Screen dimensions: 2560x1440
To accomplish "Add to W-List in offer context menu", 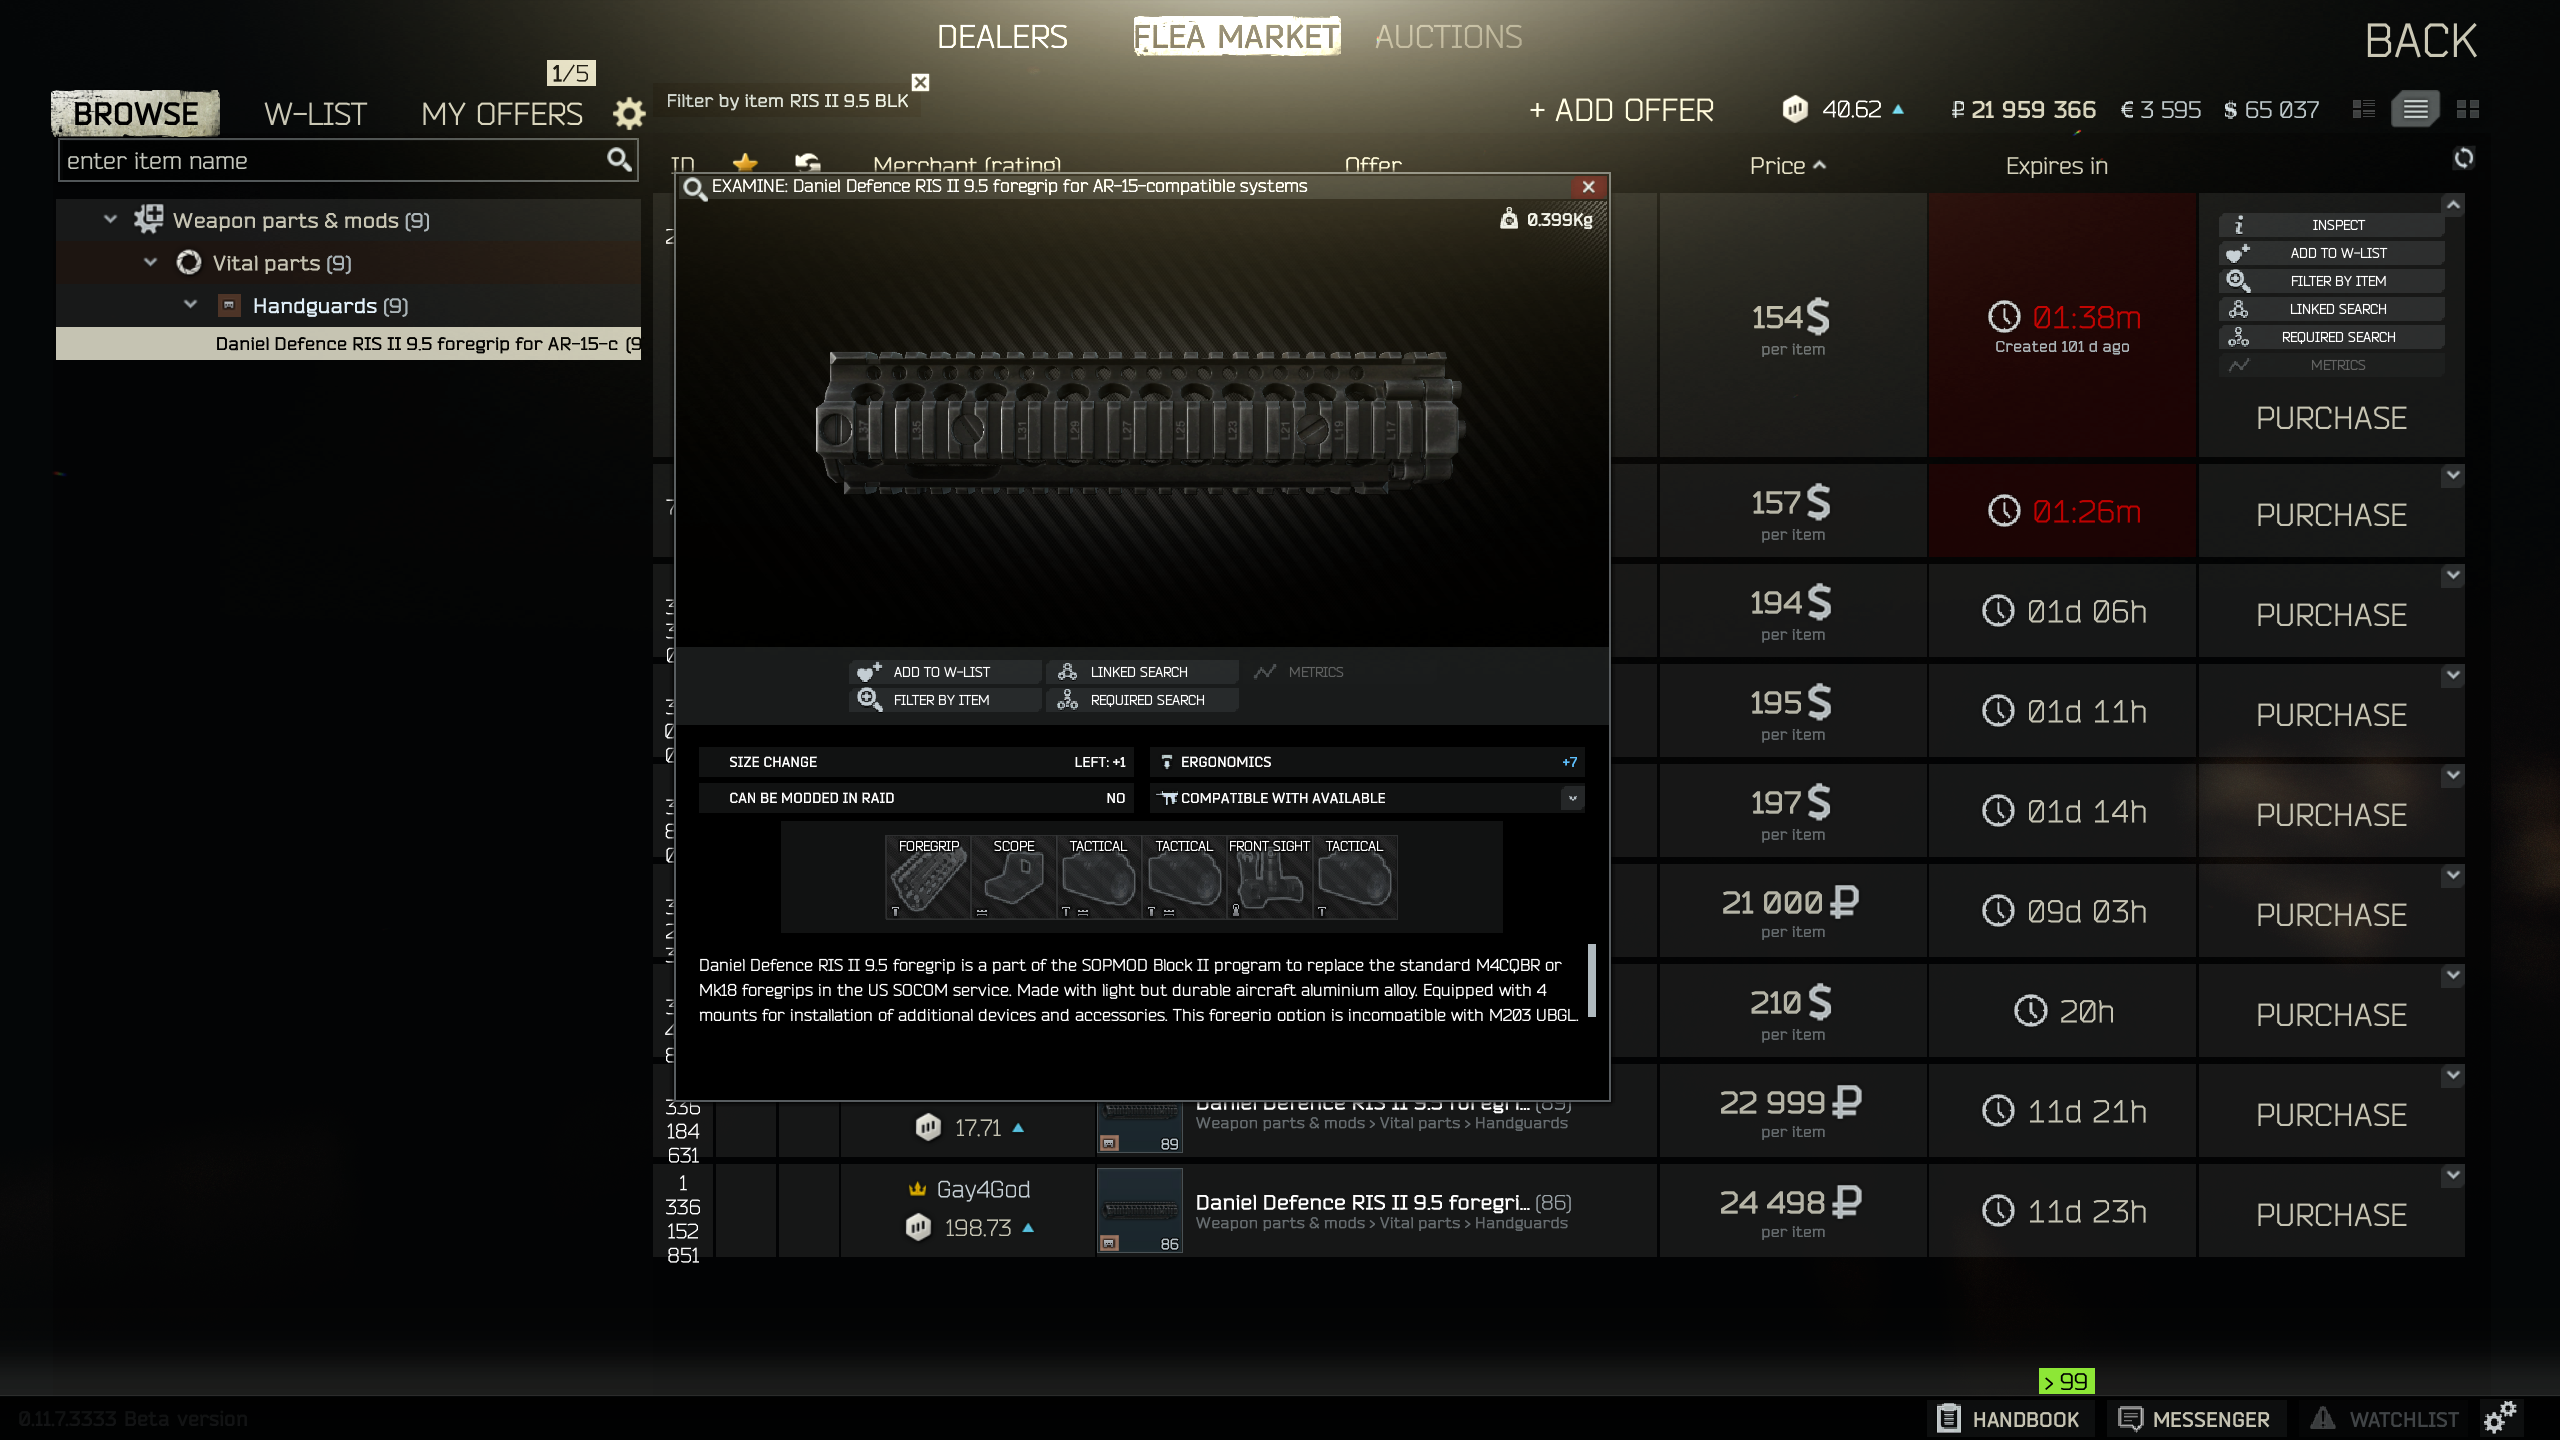I will (x=2332, y=253).
